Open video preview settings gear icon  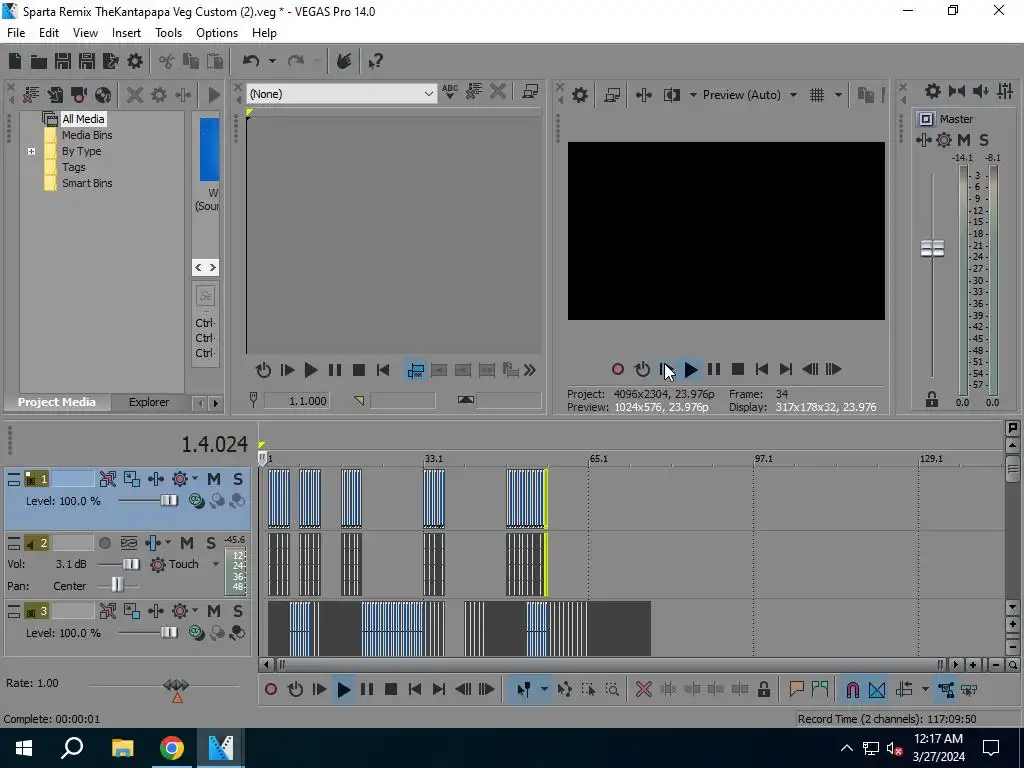[580, 95]
